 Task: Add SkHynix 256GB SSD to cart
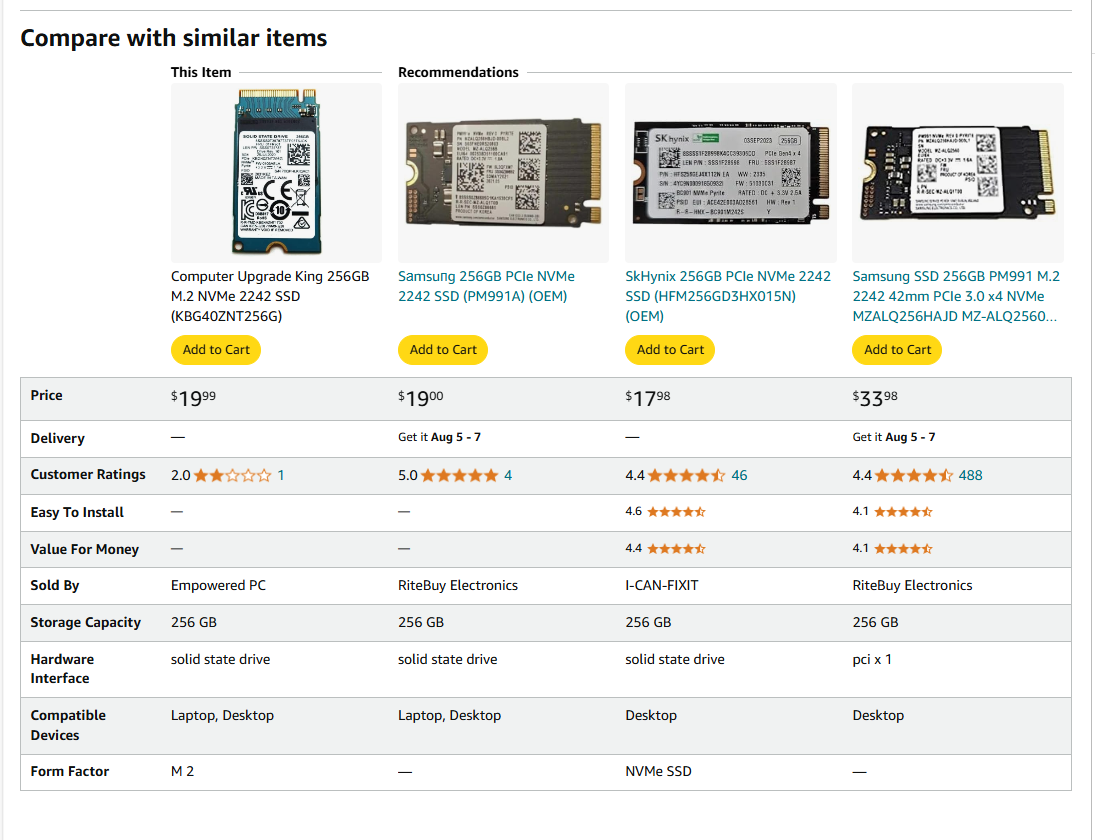pyautogui.click(x=670, y=350)
